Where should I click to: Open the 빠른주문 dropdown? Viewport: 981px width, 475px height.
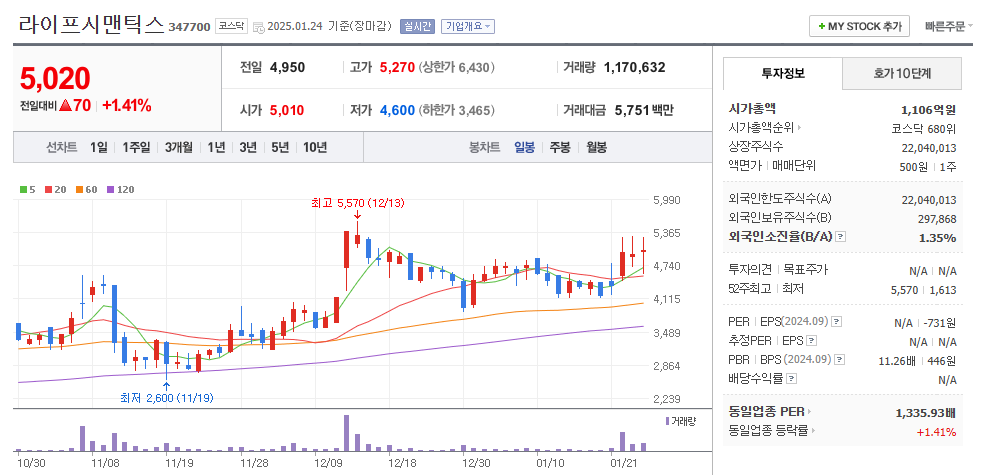click(948, 26)
